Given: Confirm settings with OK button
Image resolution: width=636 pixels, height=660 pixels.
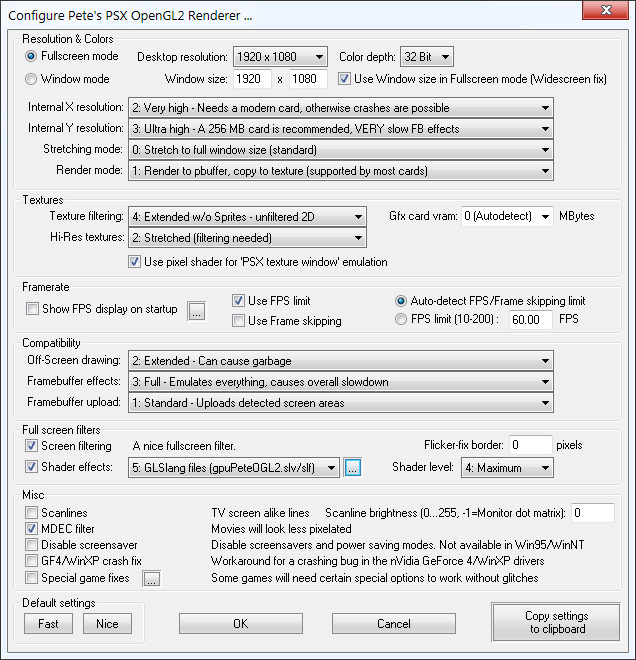Looking at the screenshot, I should coord(241,623).
